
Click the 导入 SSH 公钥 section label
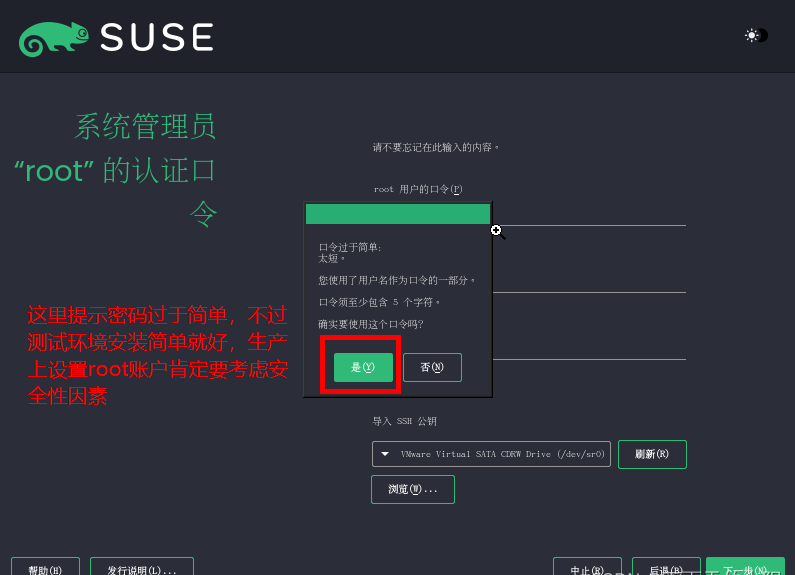point(405,421)
